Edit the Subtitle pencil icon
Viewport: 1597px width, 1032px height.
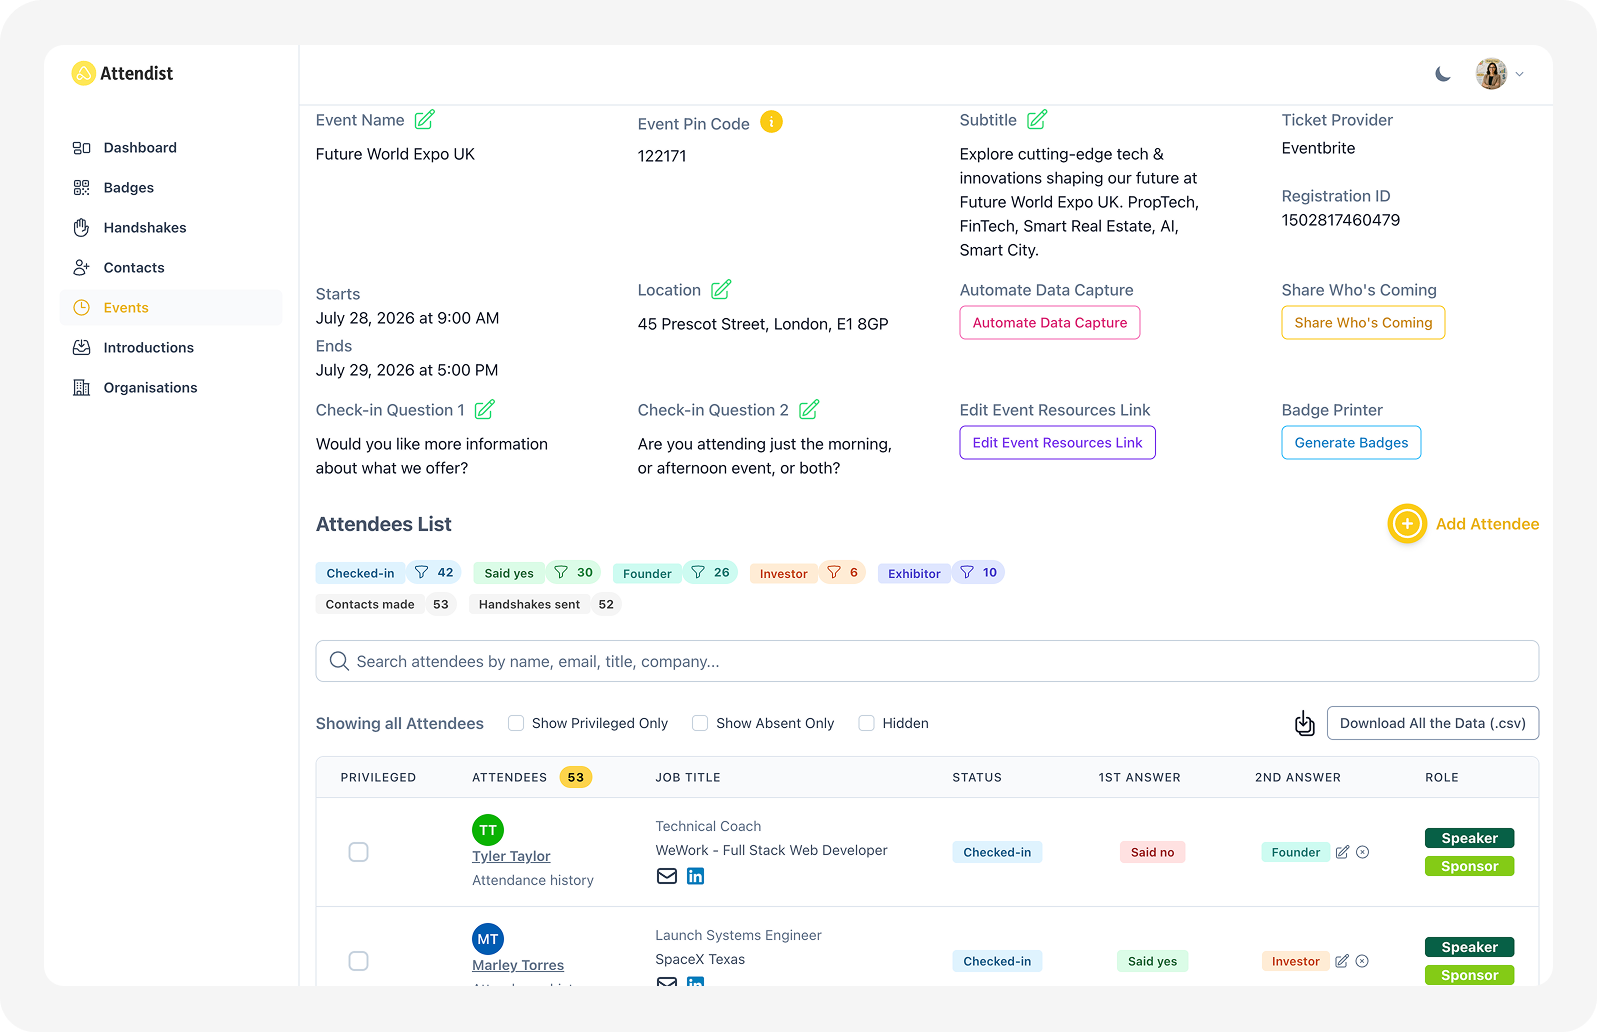[1037, 119]
